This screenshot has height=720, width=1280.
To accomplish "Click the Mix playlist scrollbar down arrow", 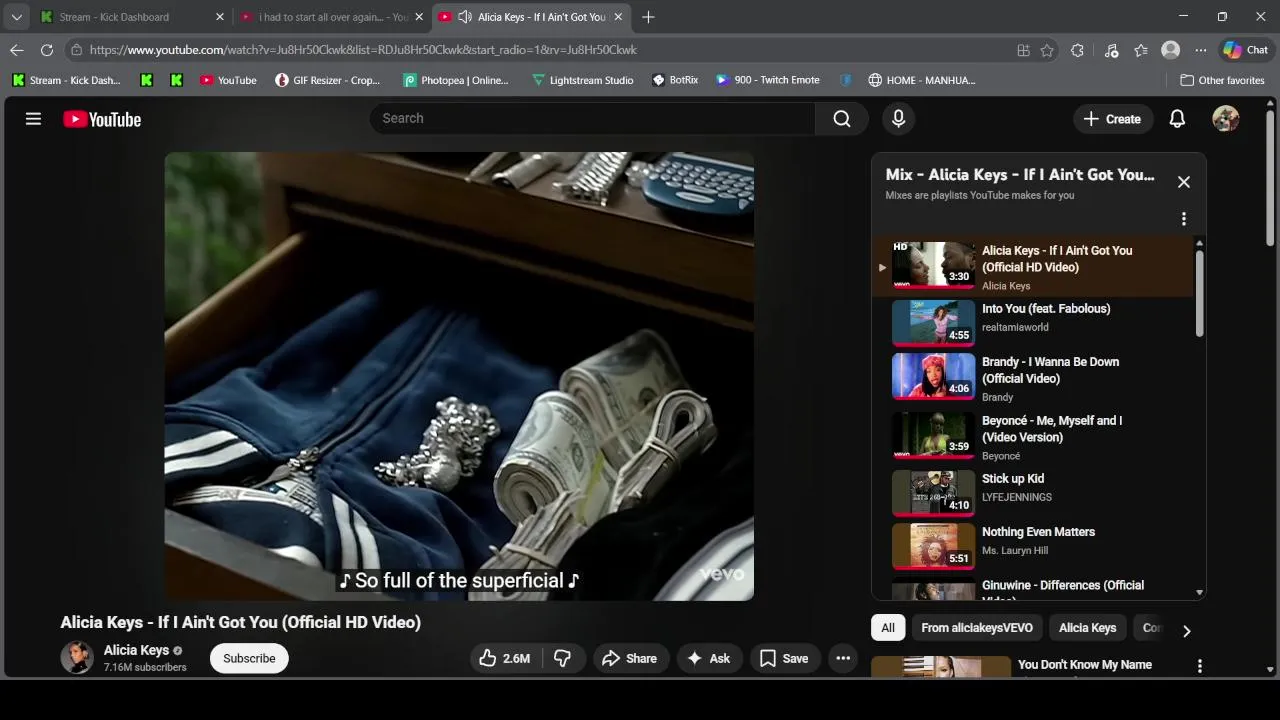I will 1199,592.
